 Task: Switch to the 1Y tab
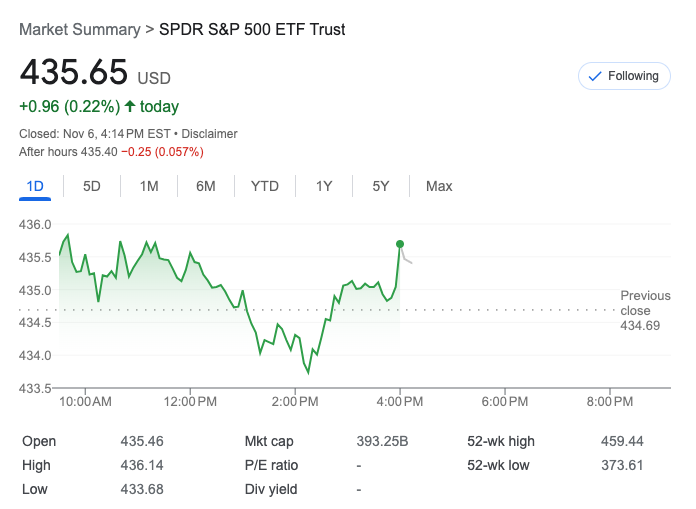pyautogui.click(x=324, y=186)
